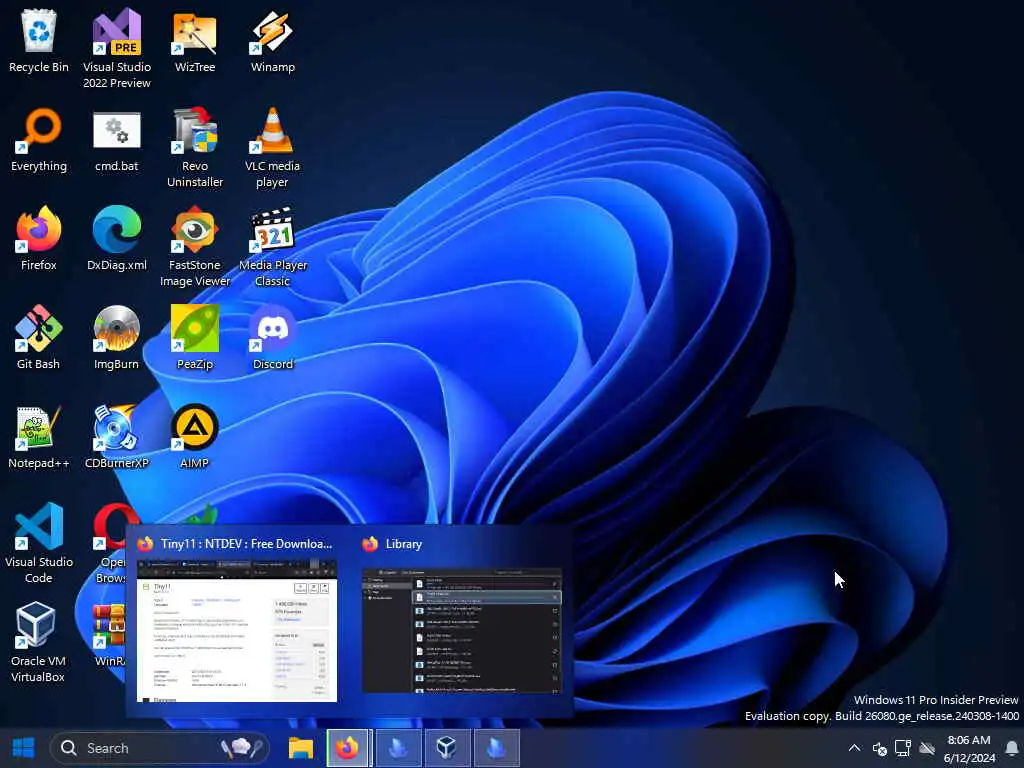Image resolution: width=1024 pixels, height=768 pixels.
Task: Select the Oracle VM VirtualBox icon
Action: tap(37, 643)
